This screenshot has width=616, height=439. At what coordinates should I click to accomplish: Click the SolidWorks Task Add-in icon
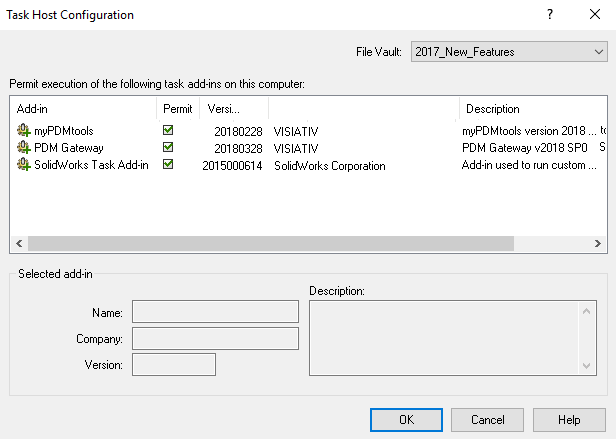coord(24,165)
